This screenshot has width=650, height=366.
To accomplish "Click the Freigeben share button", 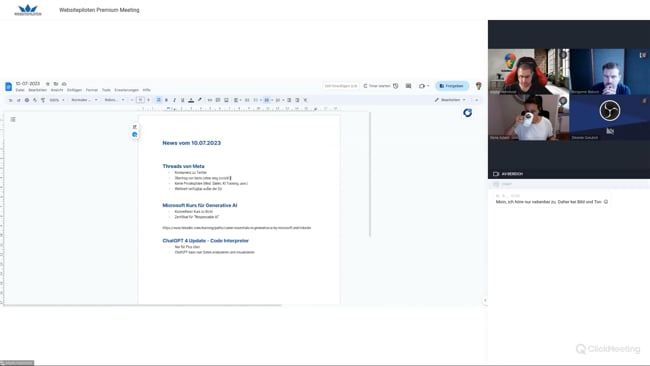I will point(452,86).
